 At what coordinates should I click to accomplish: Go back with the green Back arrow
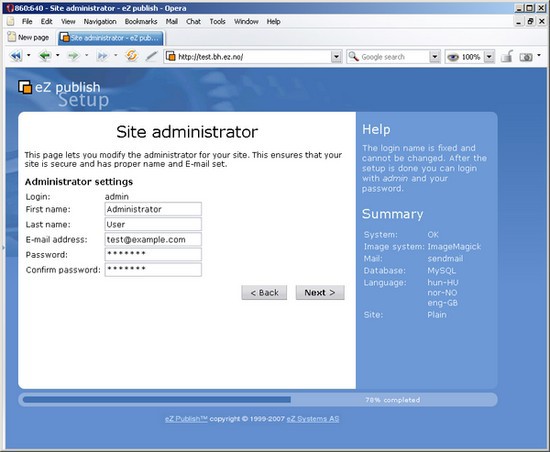(x=45, y=56)
